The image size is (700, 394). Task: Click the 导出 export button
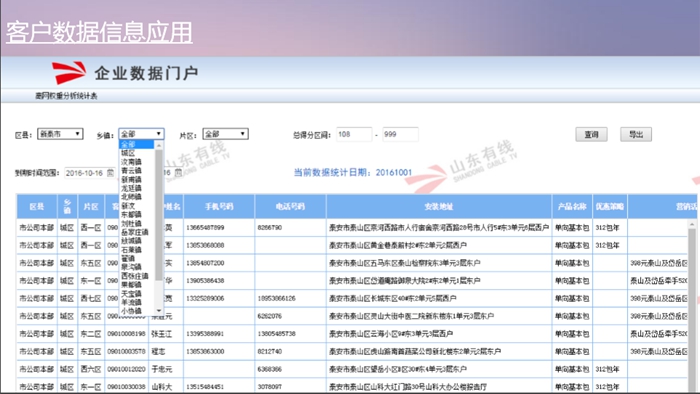point(636,134)
